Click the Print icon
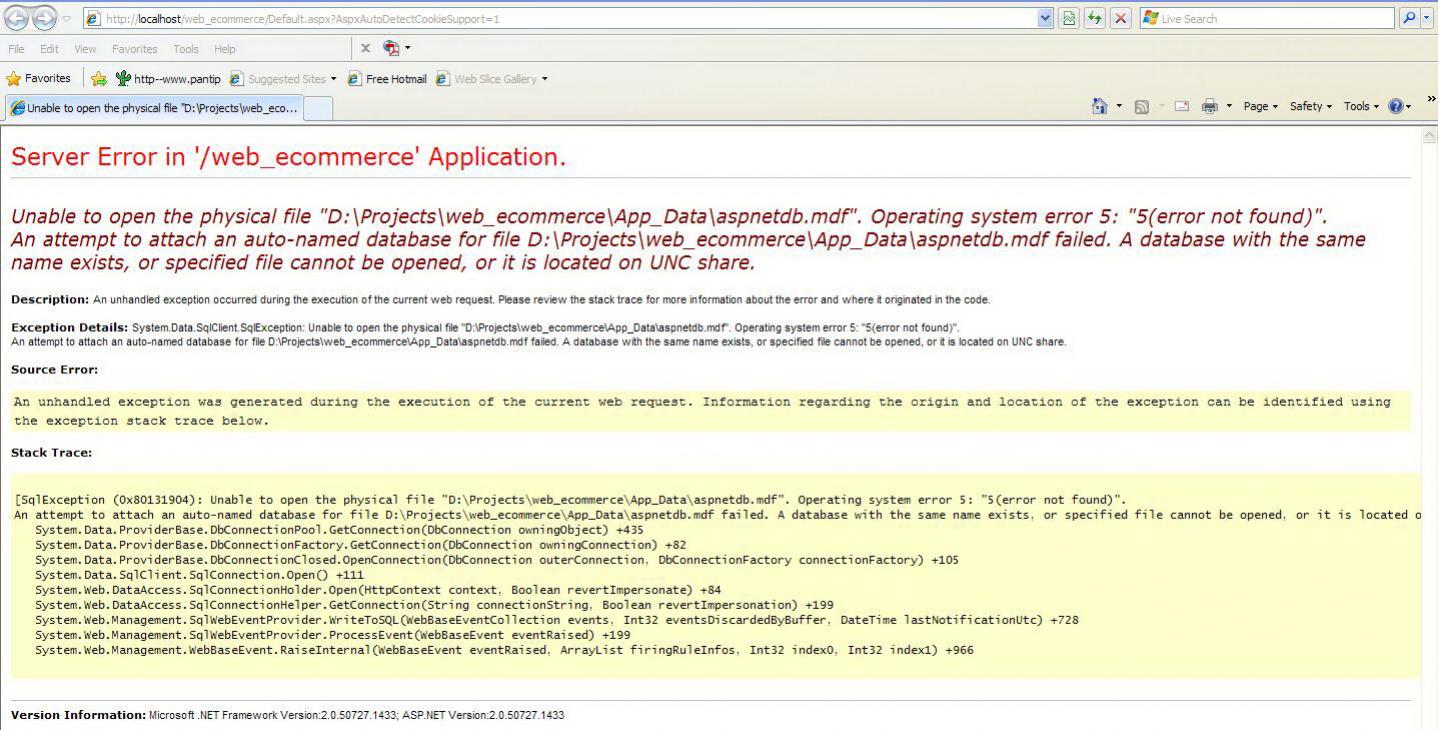 click(x=1210, y=106)
